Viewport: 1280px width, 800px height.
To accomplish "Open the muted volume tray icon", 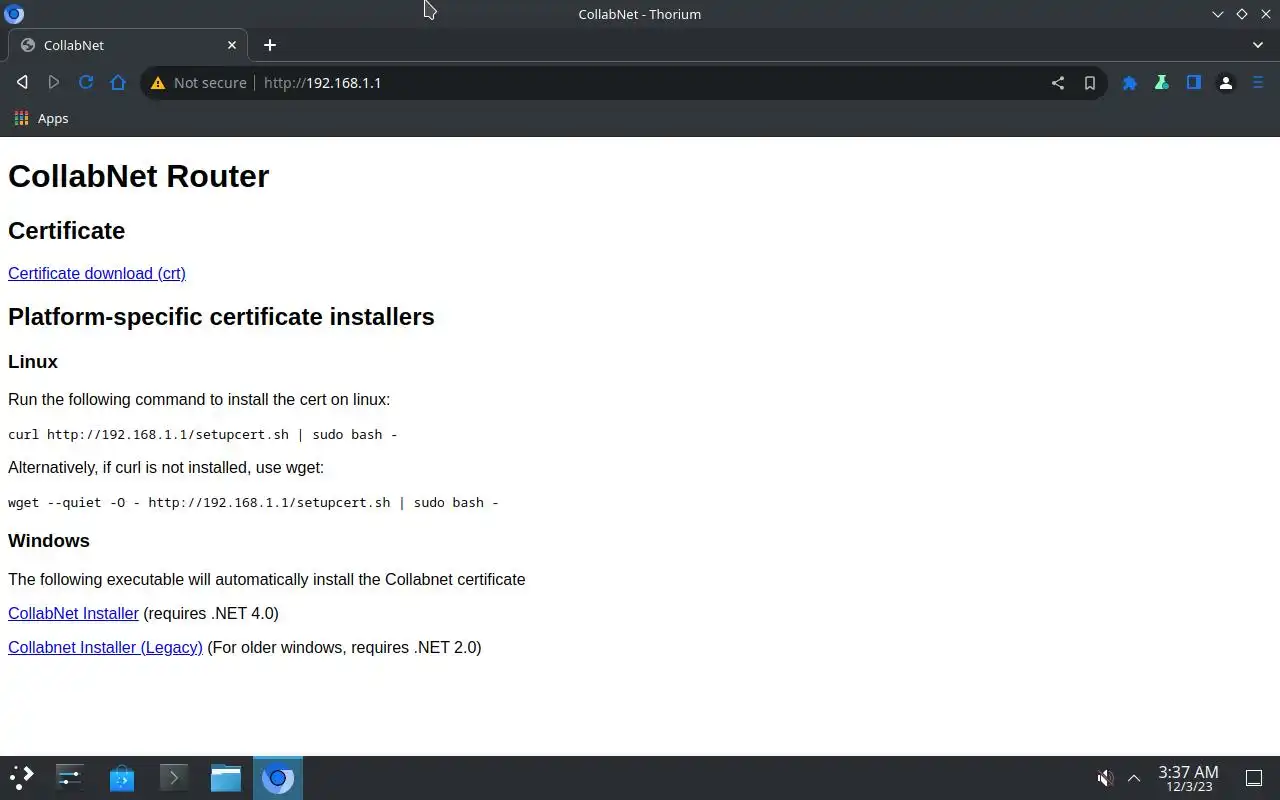I will click(x=1105, y=778).
